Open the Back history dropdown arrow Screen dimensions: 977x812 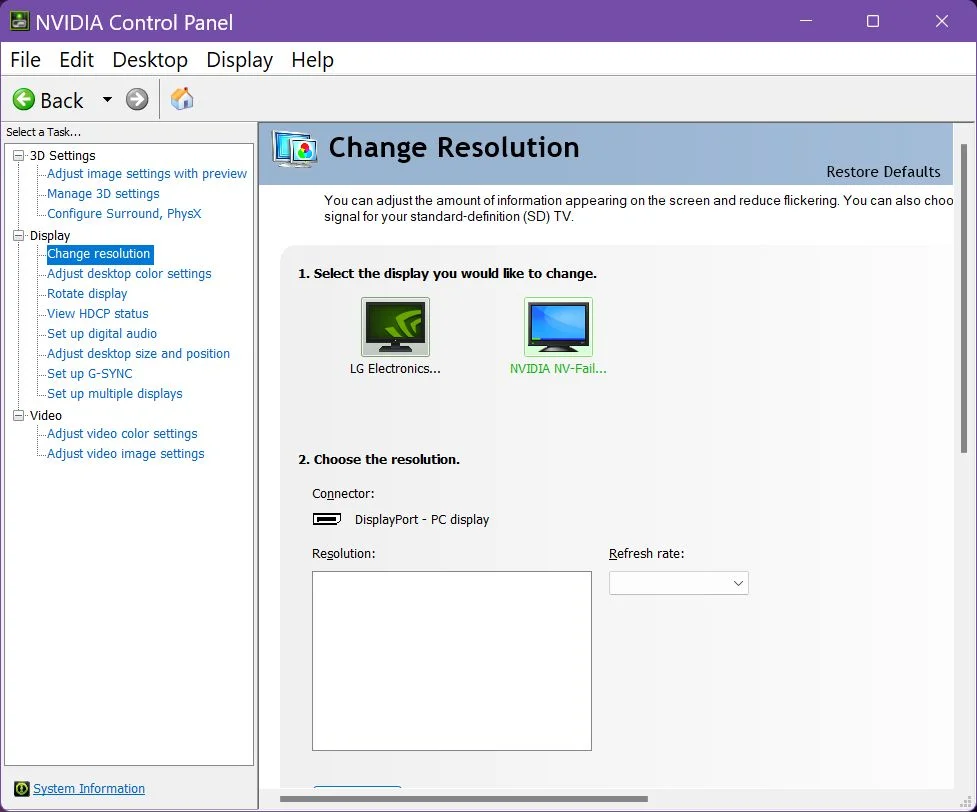click(x=107, y=99)
